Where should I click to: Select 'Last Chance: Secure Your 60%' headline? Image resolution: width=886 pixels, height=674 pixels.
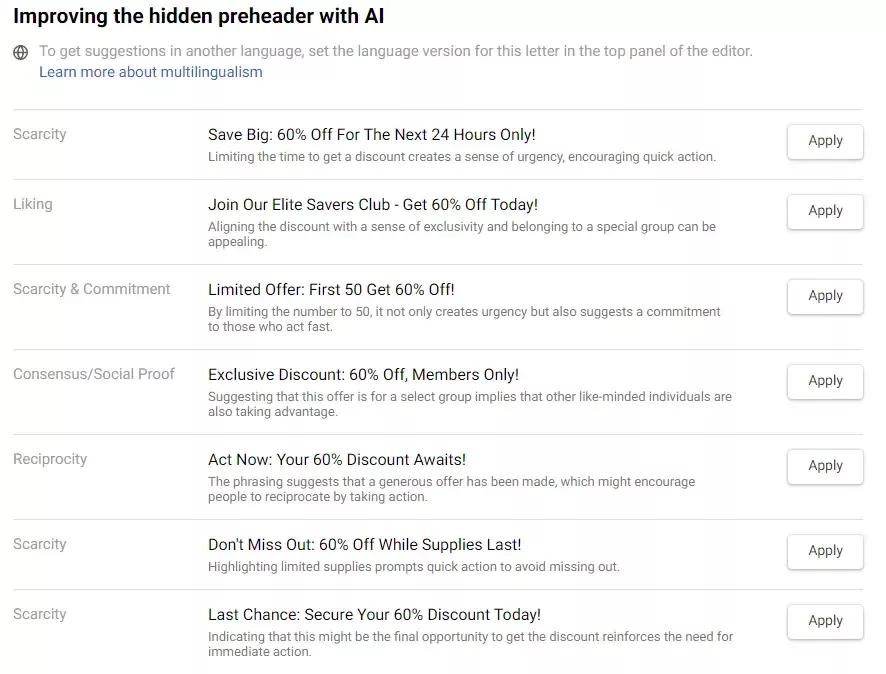[x=374, y=615]
